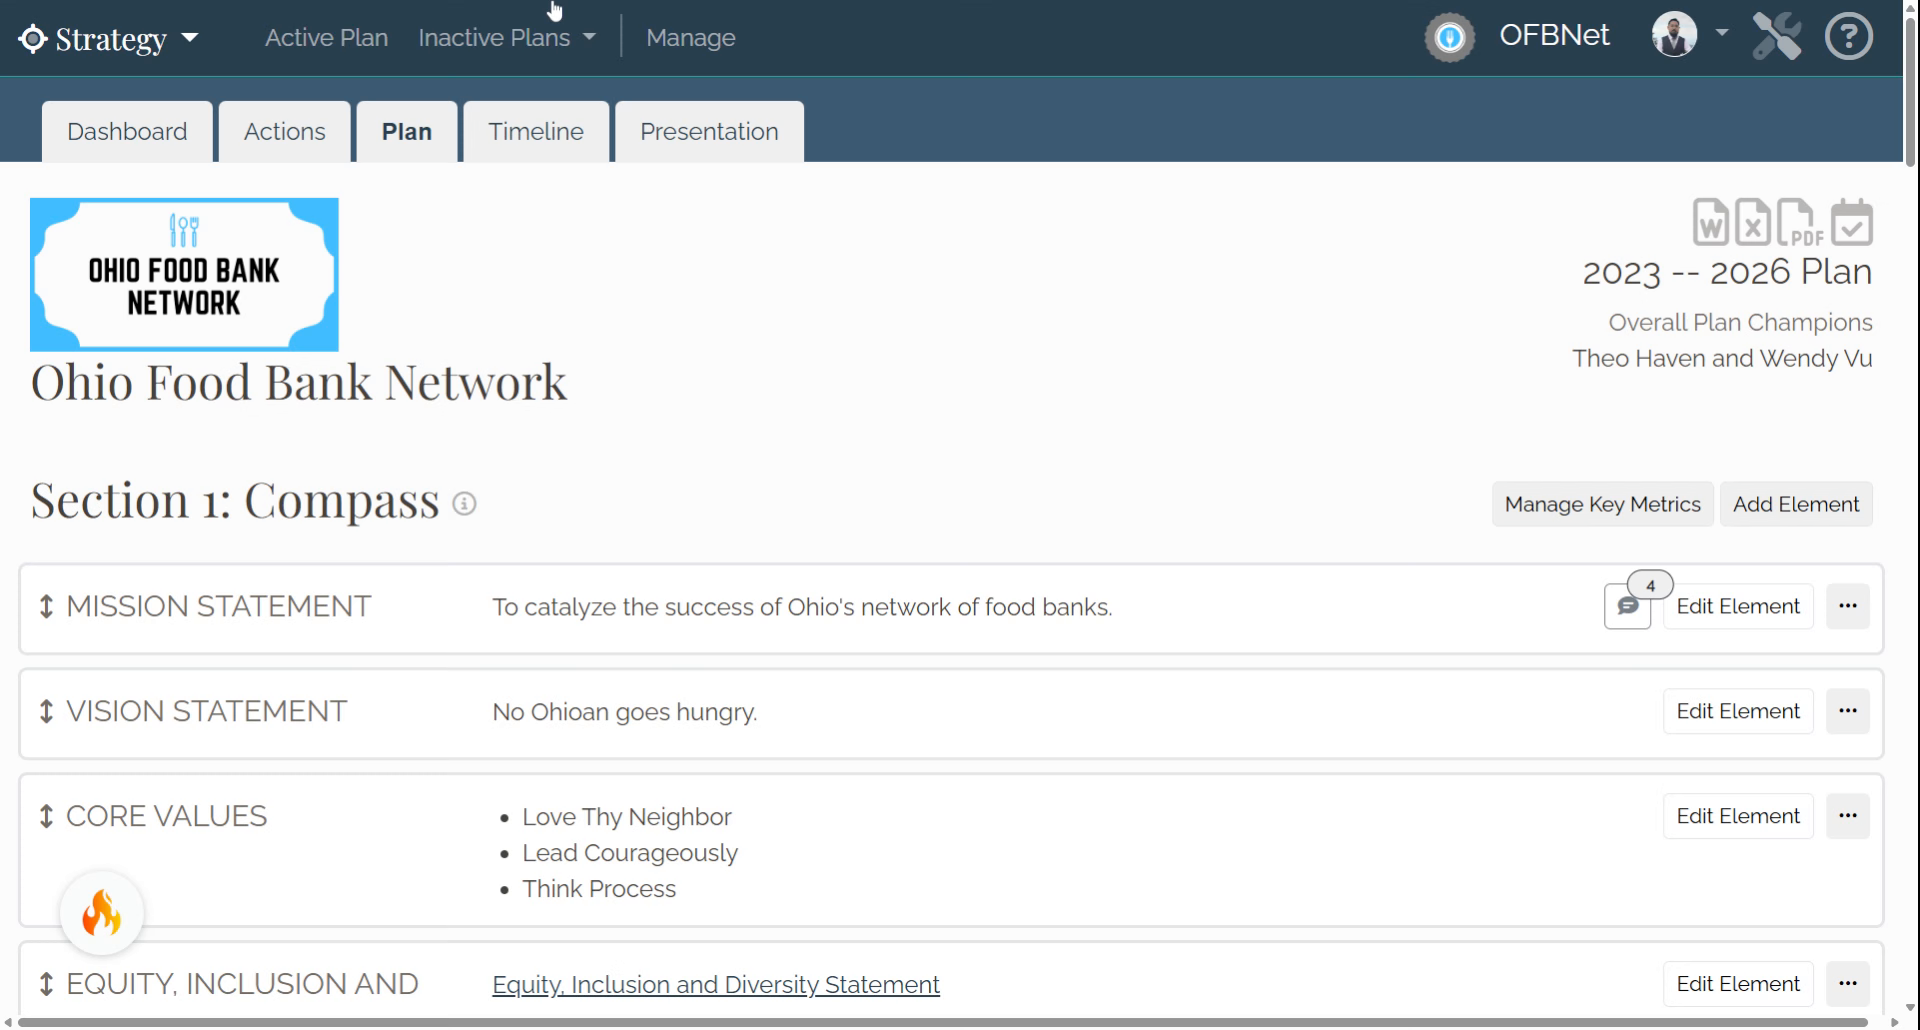This screenshot has width=1920, height=1030.
Task: Click the Strategy compass logo icon
Action: pyautogui.click(x=33, y=39)
